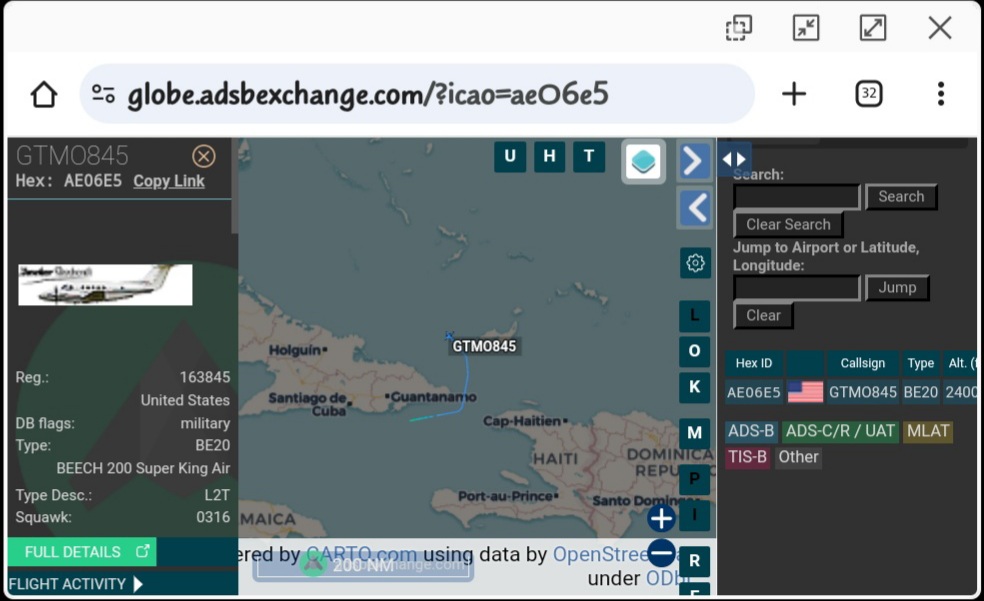Image resolution: width=984 pixels, height=601 pixels.
Task: Click the TIS-B source legend label
Action: (747, 457)
